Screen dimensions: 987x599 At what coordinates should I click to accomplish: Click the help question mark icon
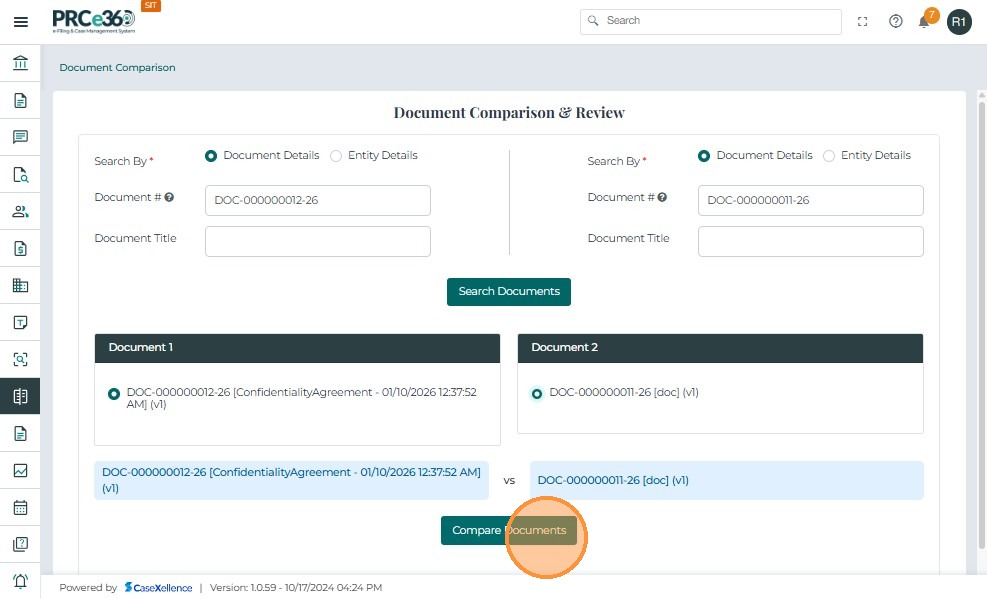pyautogui.click(x=896, y=21)
